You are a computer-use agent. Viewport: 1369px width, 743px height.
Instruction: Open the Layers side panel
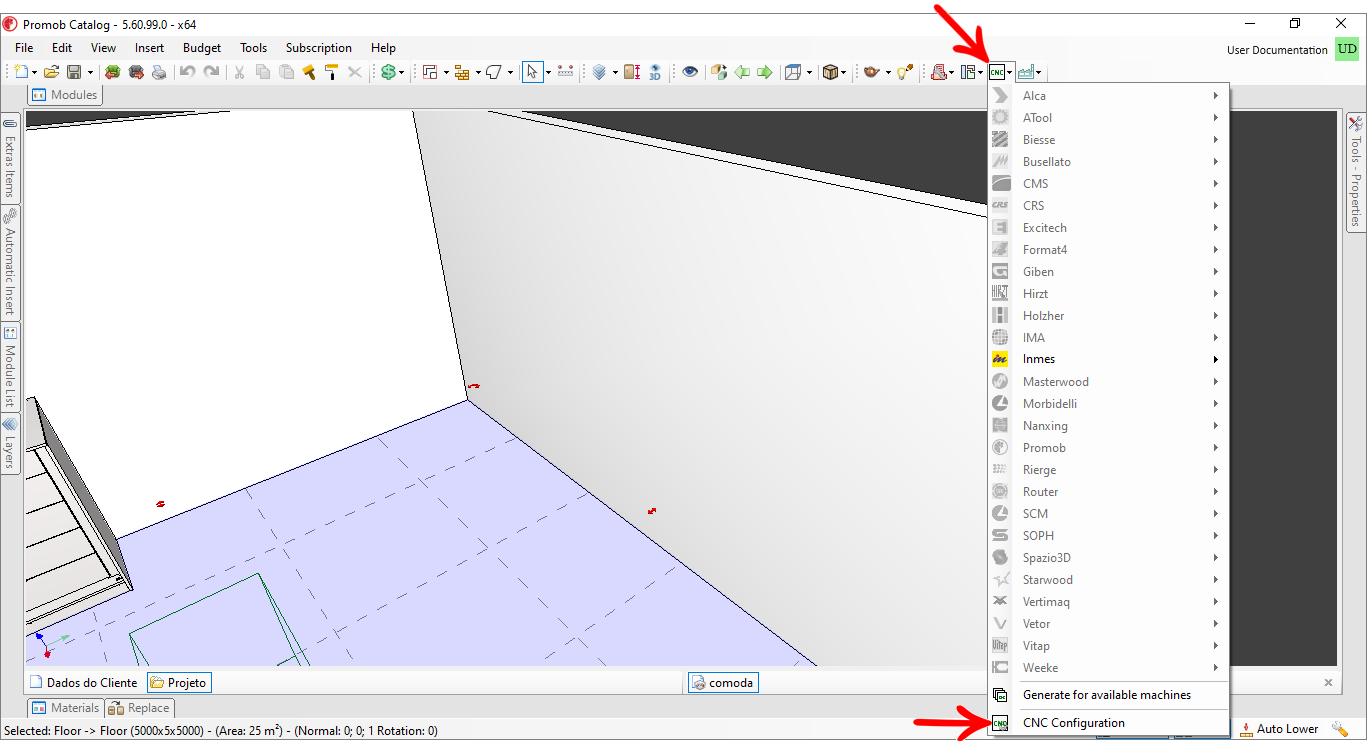pos(10,444)
